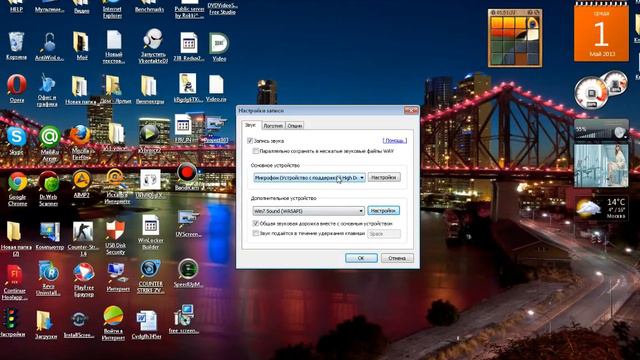Viewport: 640px width, 360px height.
Task: Select the Revo Uninstaller icon
Action: (48, 279)
